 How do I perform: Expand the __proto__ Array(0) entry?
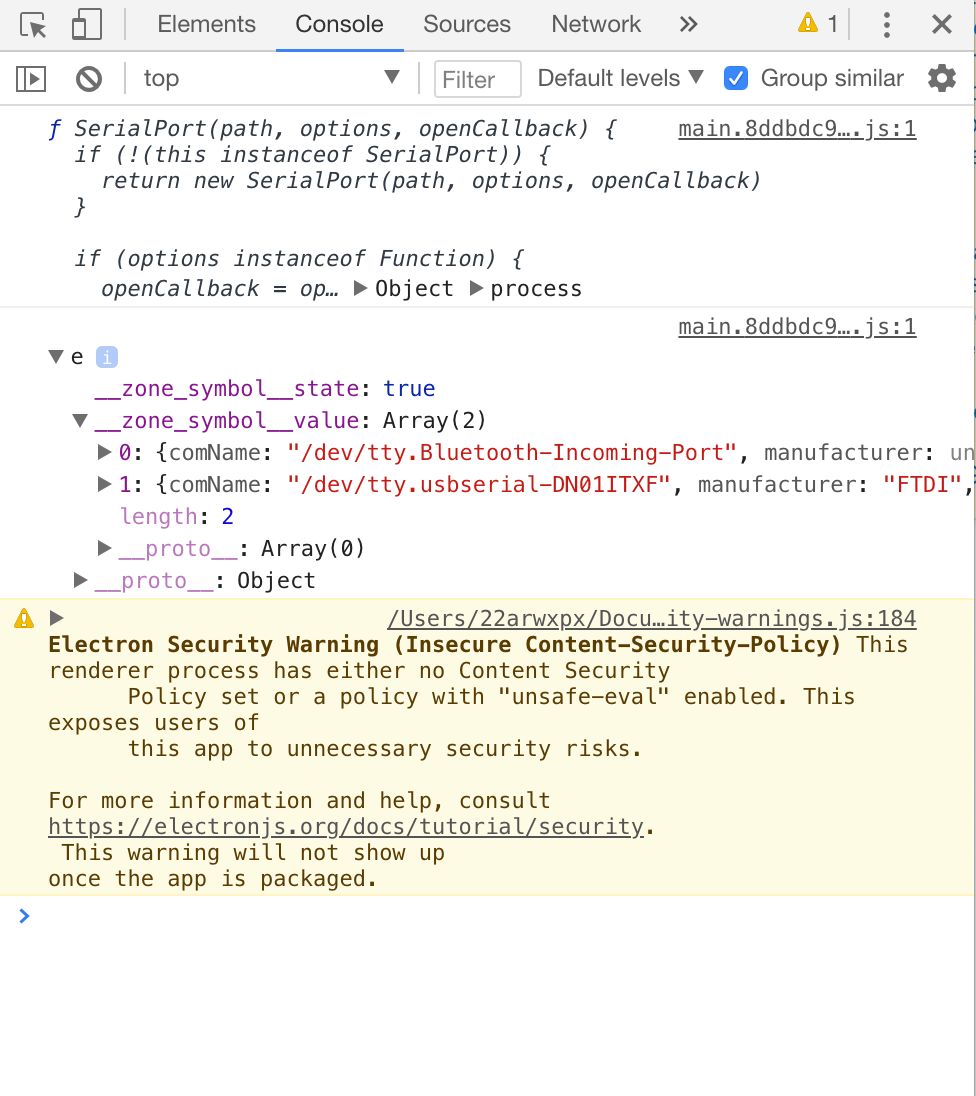tap(104, 547)
